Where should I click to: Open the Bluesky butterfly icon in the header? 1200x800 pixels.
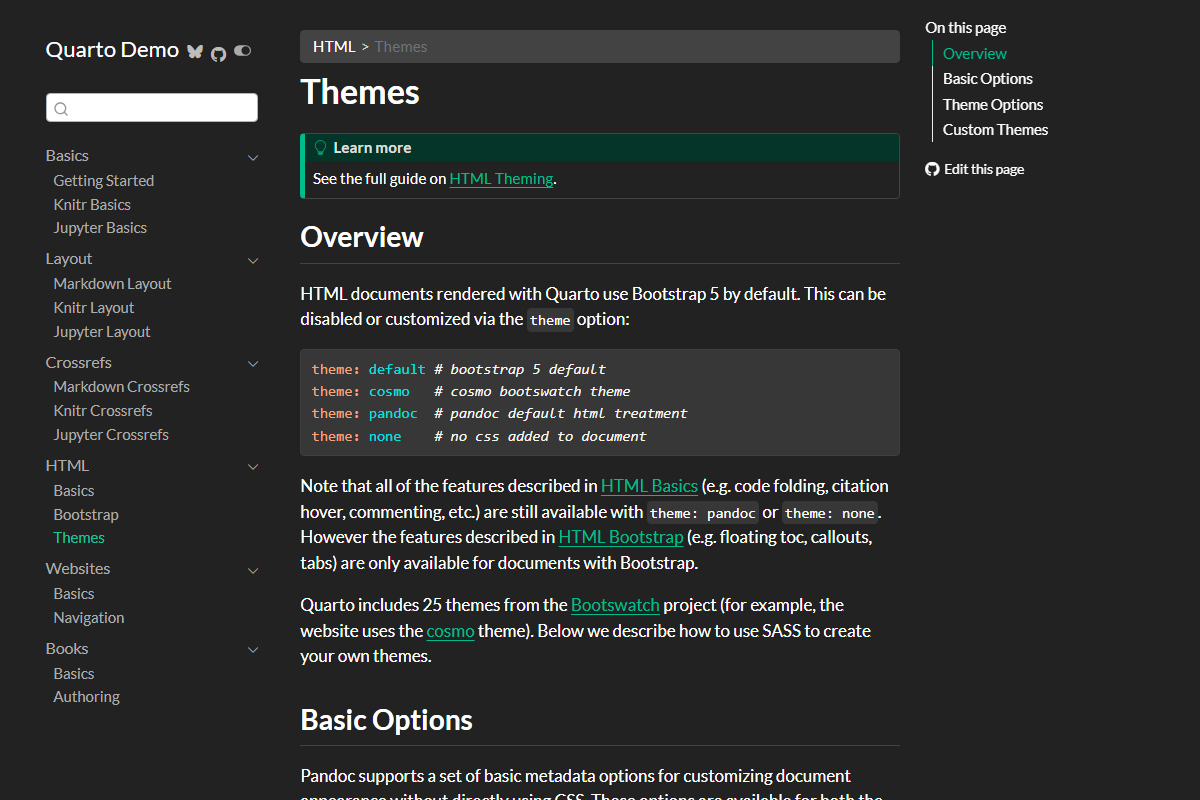pyautogui.click(x=195, y=50)
